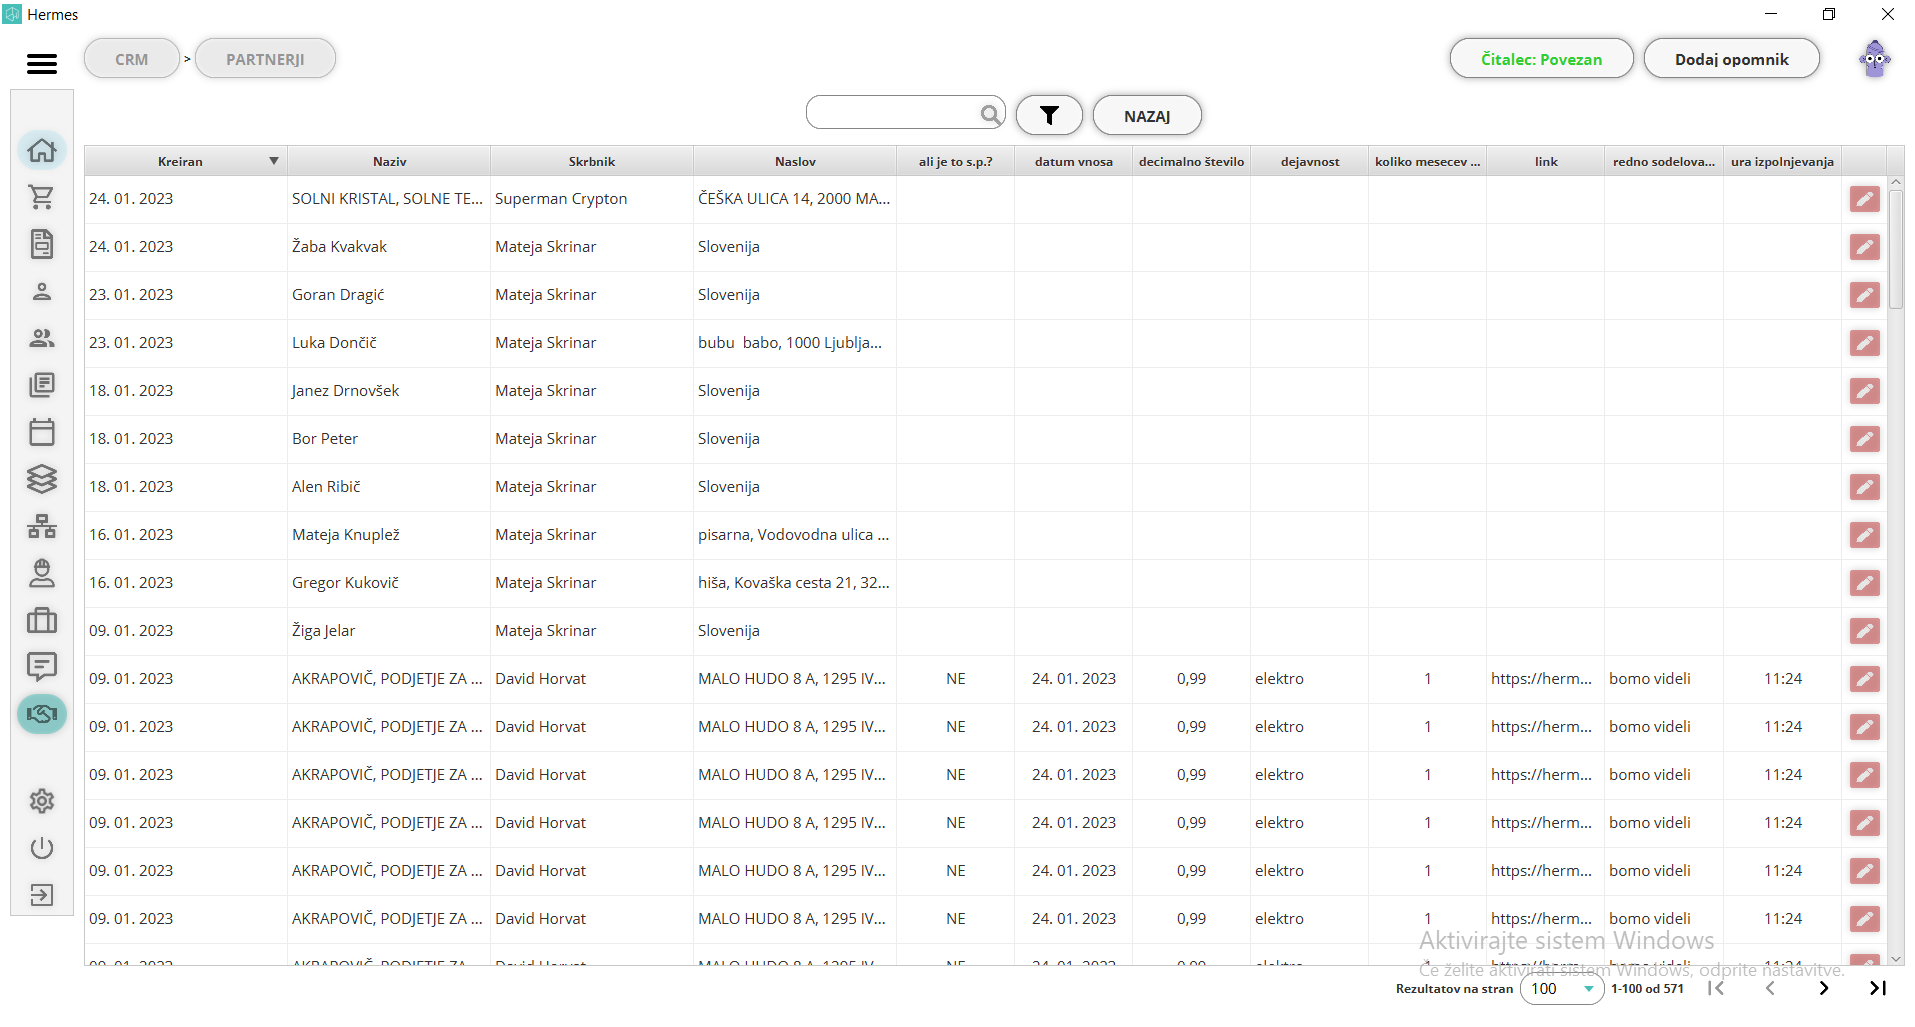Open the people group sidebar icon
The image size is (1915, 1027).
click(42, 338)
